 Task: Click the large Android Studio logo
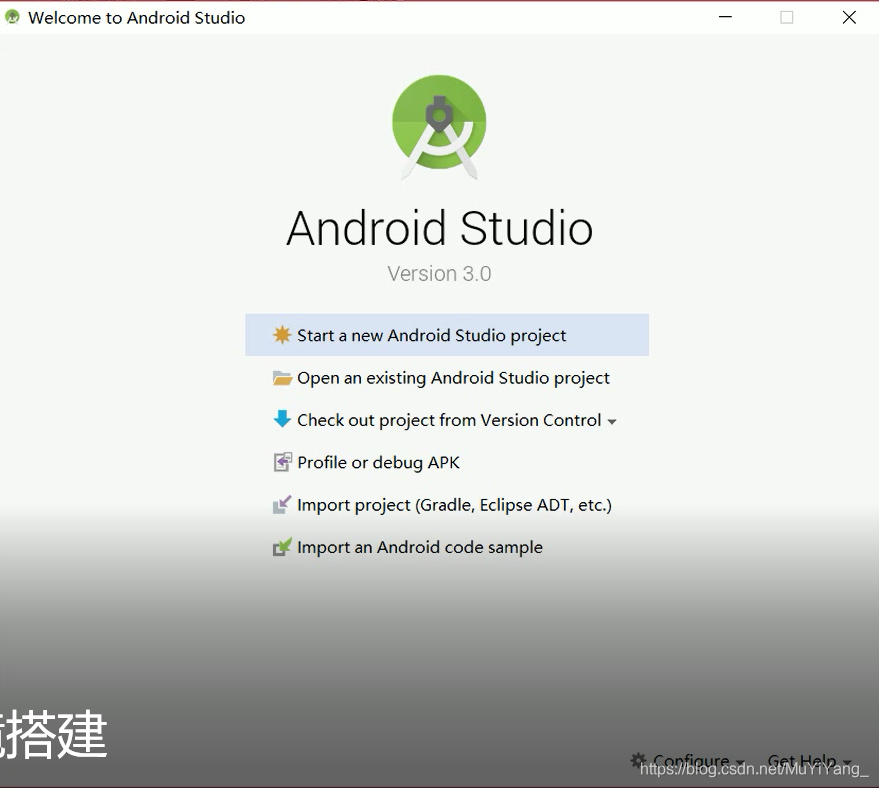(x=440, y=127)
